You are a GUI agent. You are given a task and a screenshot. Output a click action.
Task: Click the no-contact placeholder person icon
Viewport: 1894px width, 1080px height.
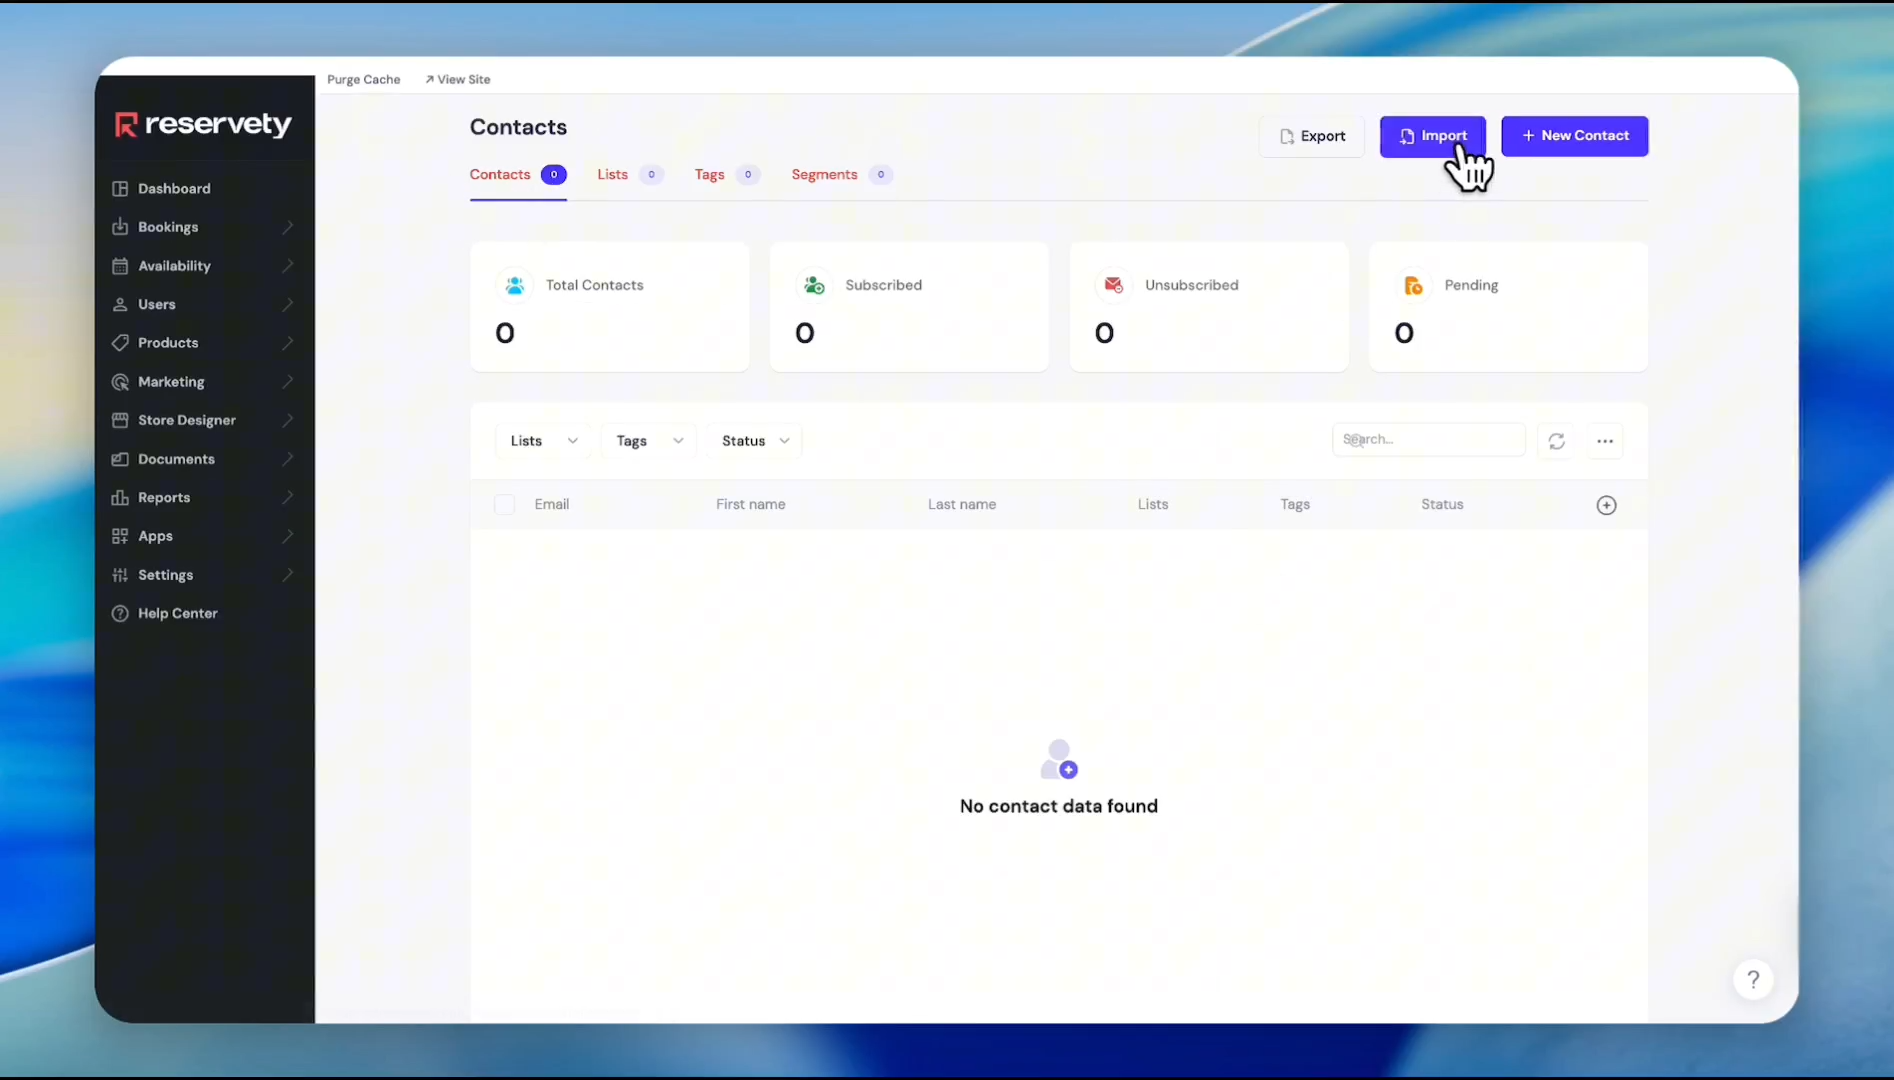point(1059,760)
